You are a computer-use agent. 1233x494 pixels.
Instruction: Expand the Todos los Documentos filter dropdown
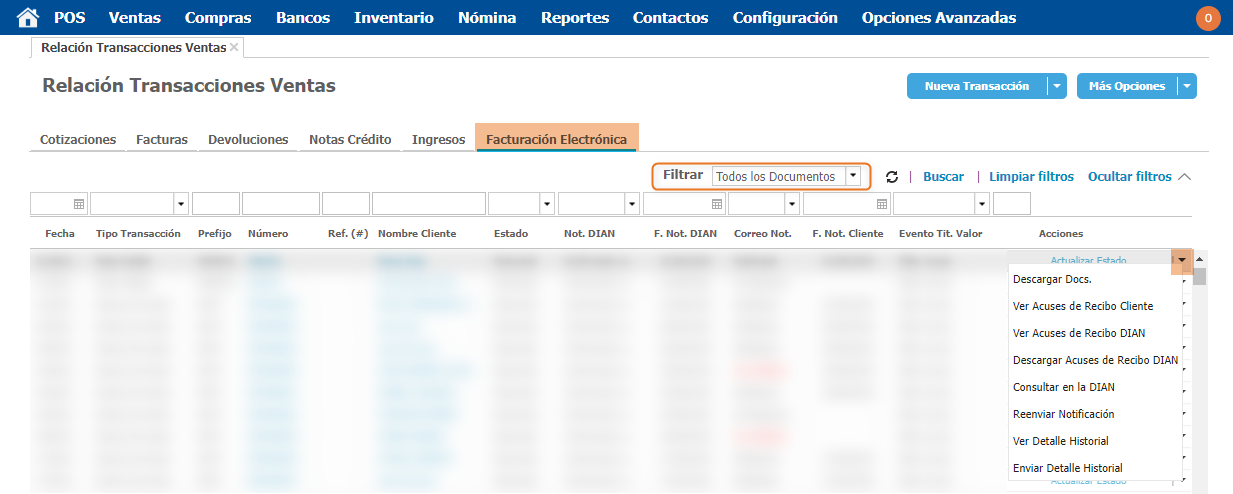click(852, 176)
